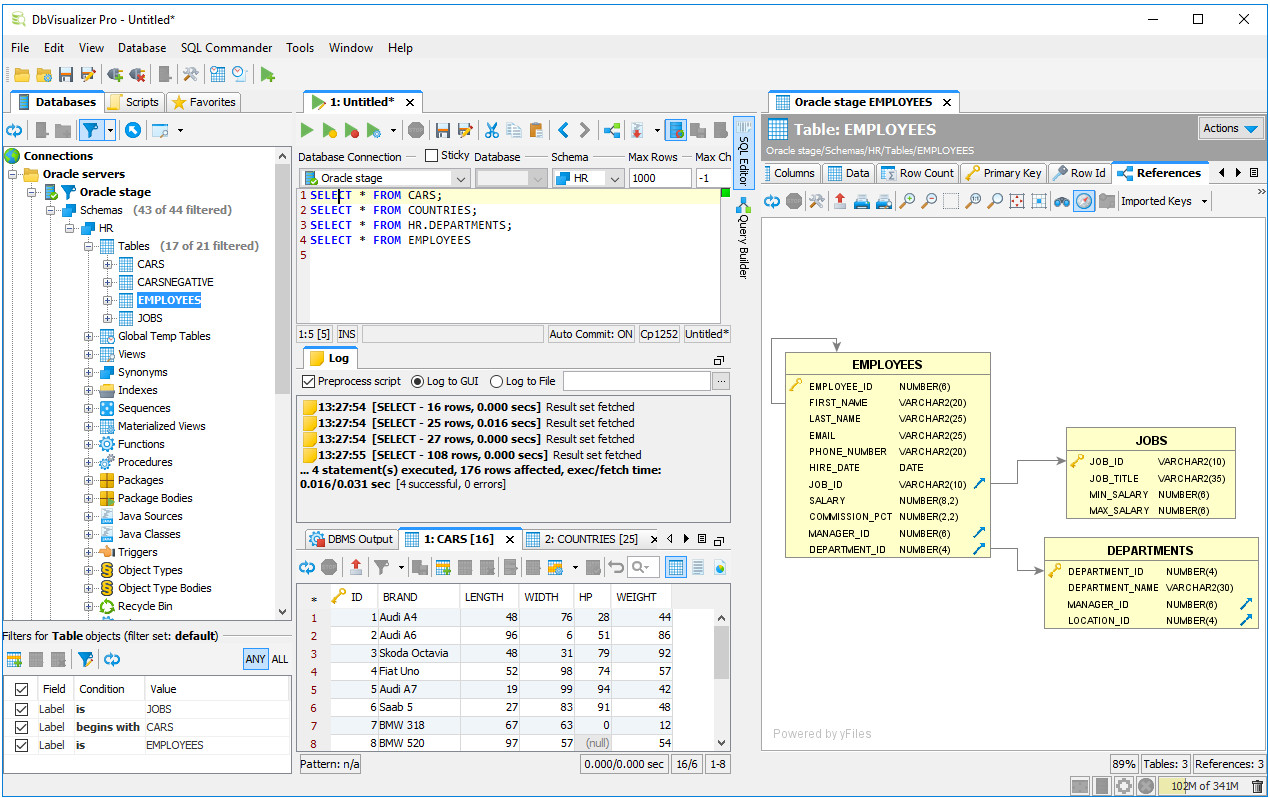Click the new SQL Commander green play-plus icon

click(267, 74)
